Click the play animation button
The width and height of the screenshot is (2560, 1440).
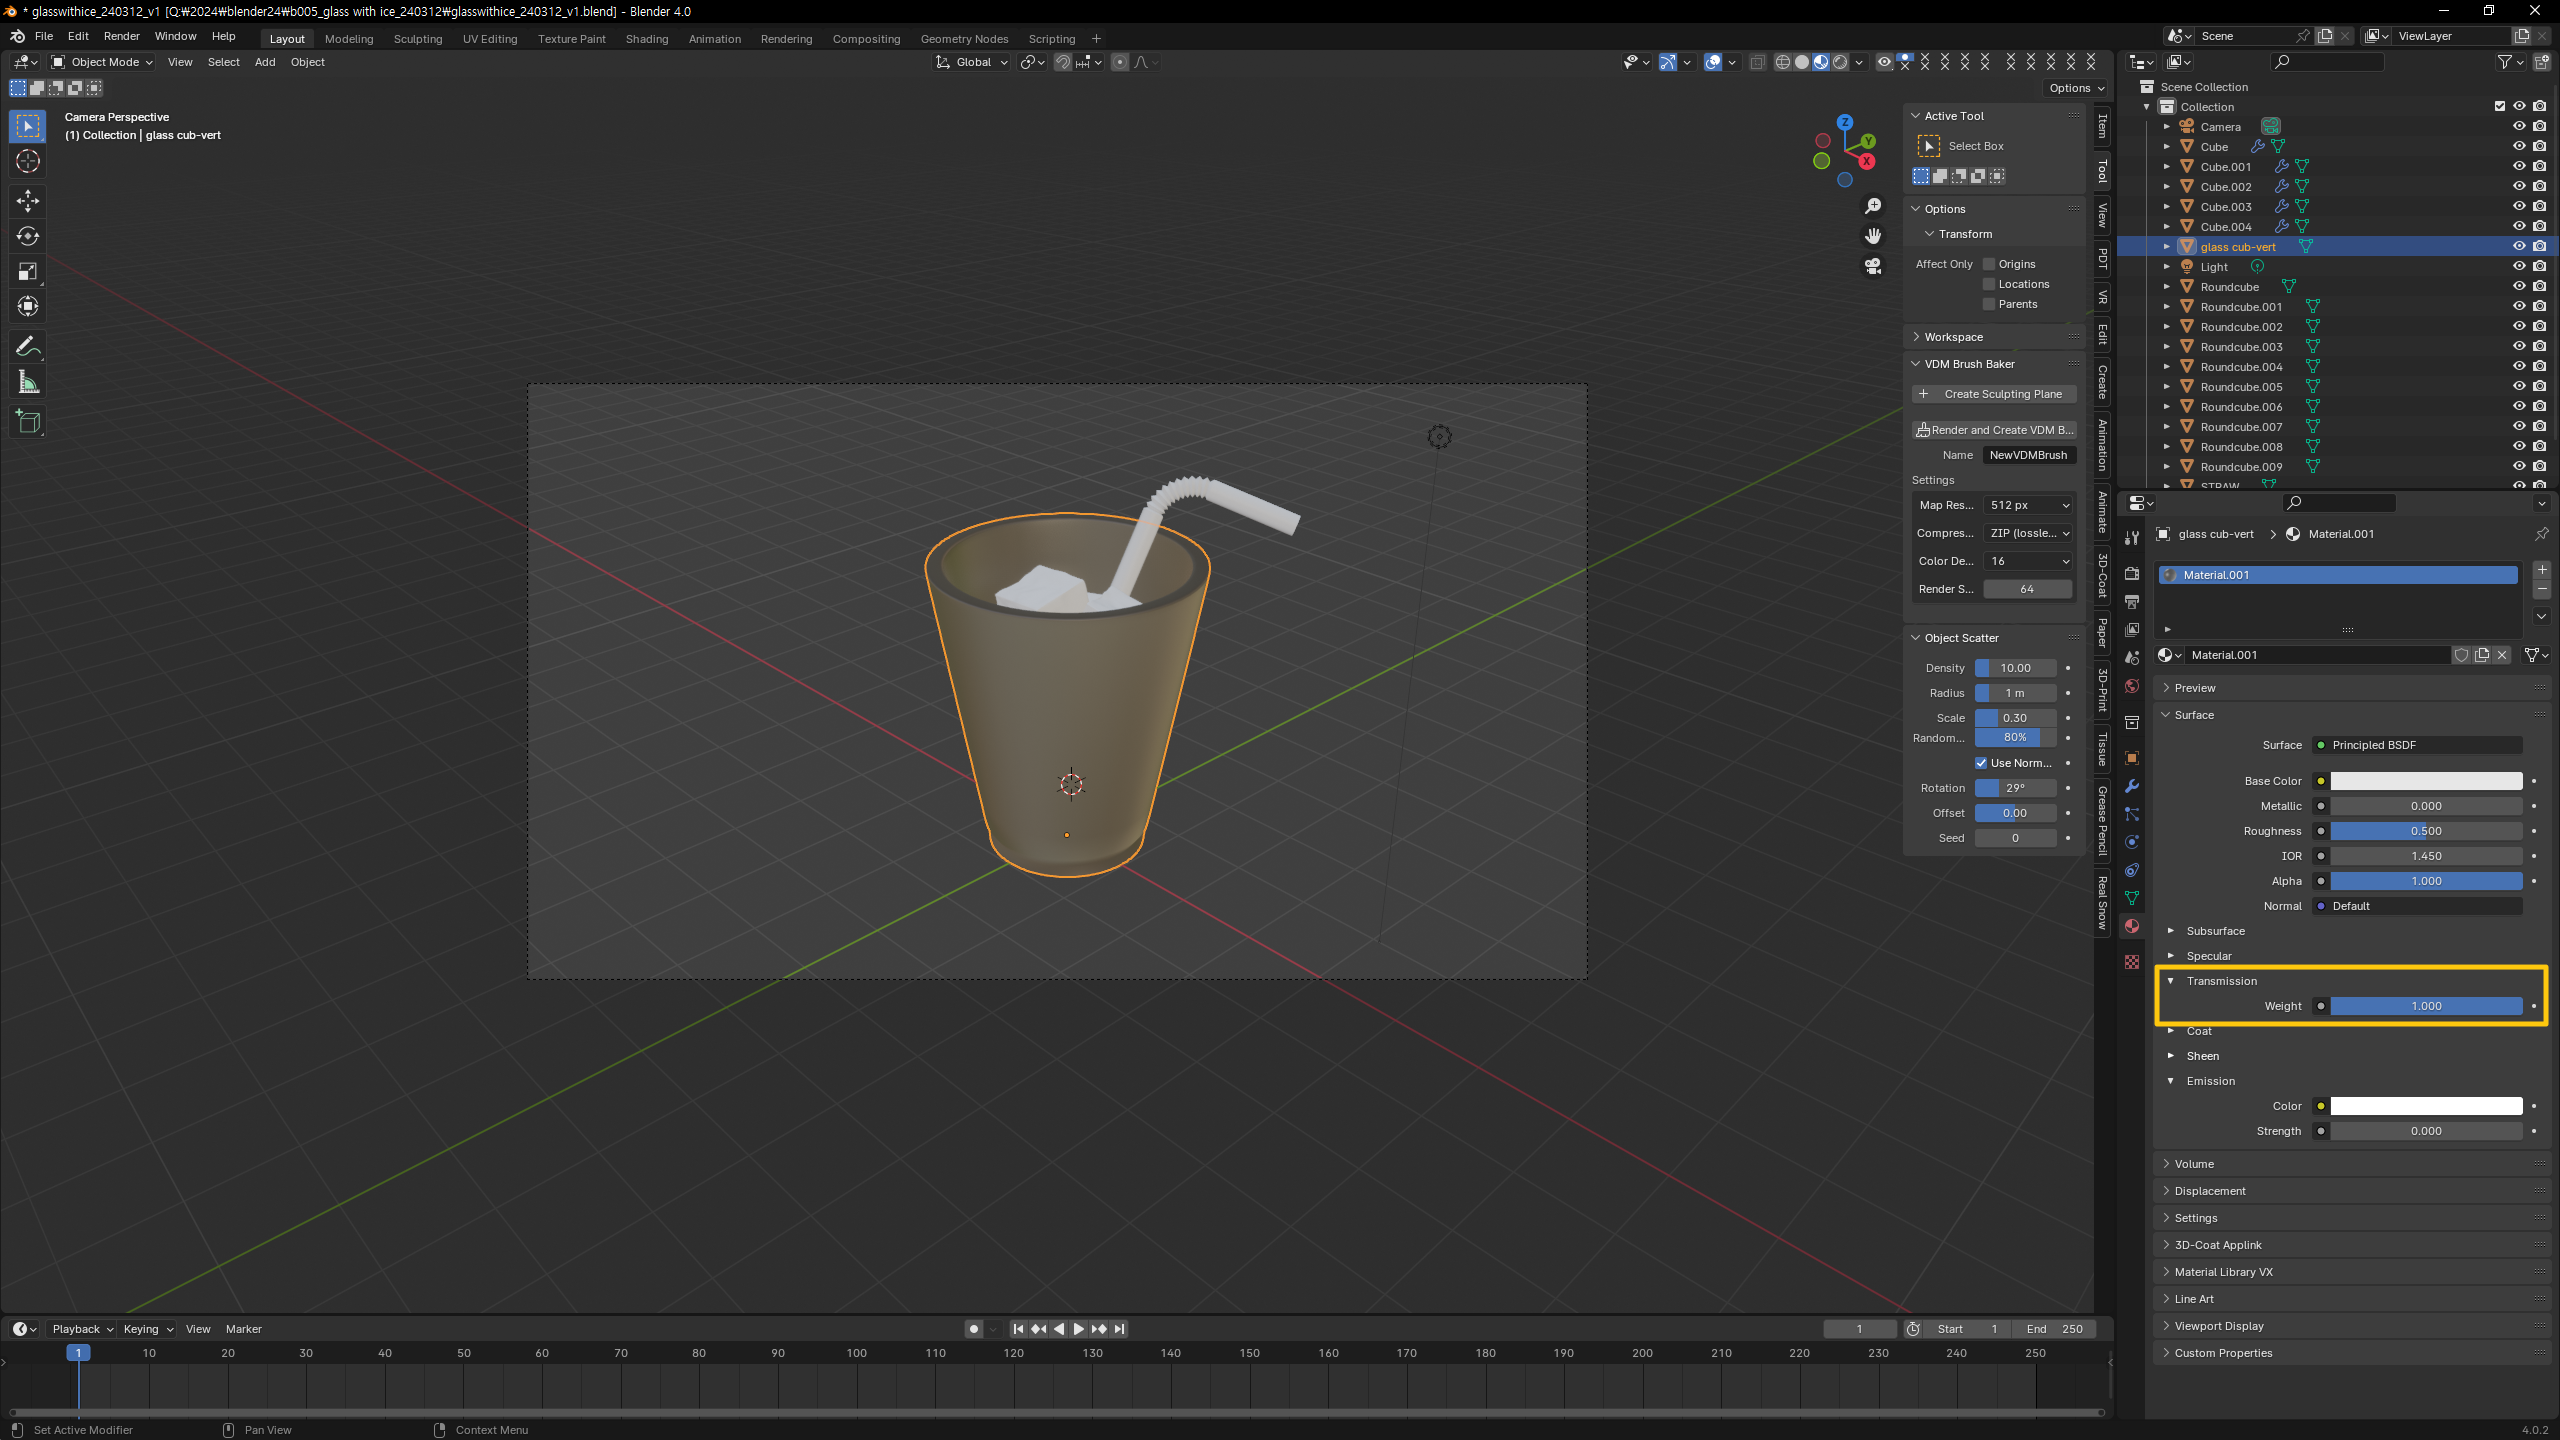coord(1078,1329)
